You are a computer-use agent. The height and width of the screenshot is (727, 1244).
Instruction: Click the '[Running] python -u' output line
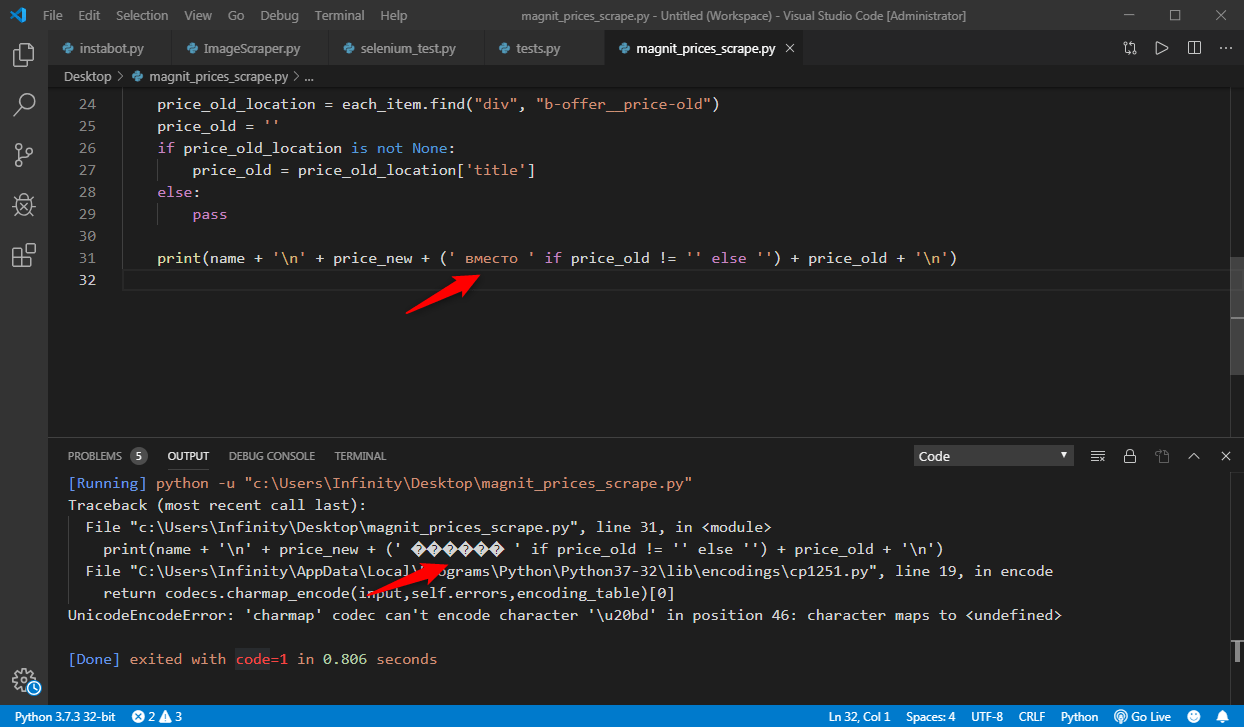point(380,483)
